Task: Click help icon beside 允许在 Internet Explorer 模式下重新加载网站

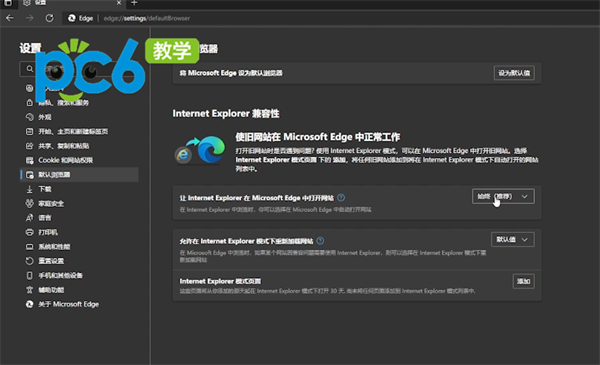Action: click(320, 241)
